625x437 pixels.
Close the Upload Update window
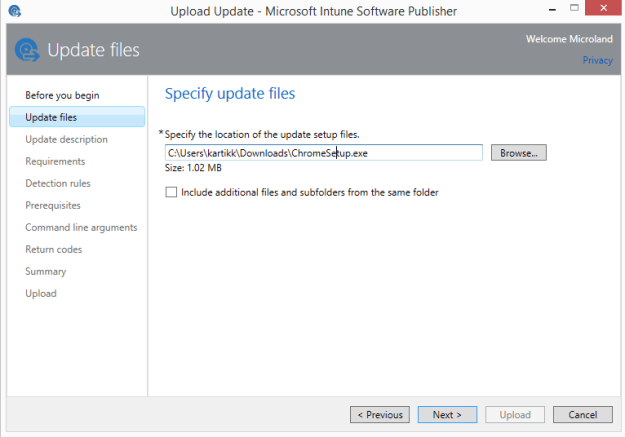tap(603, 8)
